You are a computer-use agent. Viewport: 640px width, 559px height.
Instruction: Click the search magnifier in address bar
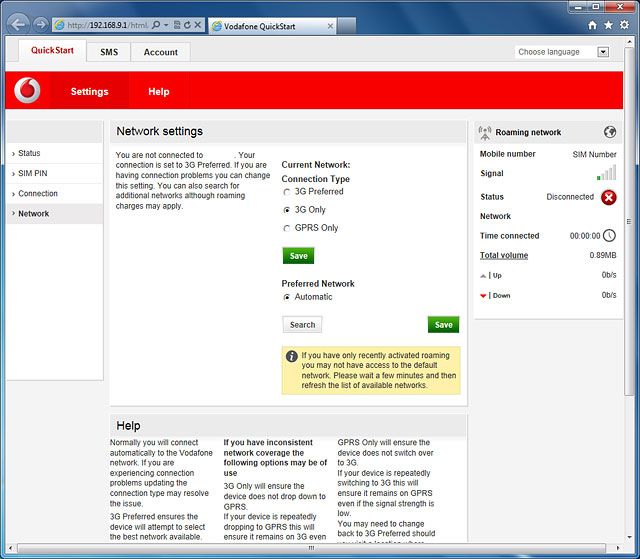pyautogui.click(x=156, y=25)
